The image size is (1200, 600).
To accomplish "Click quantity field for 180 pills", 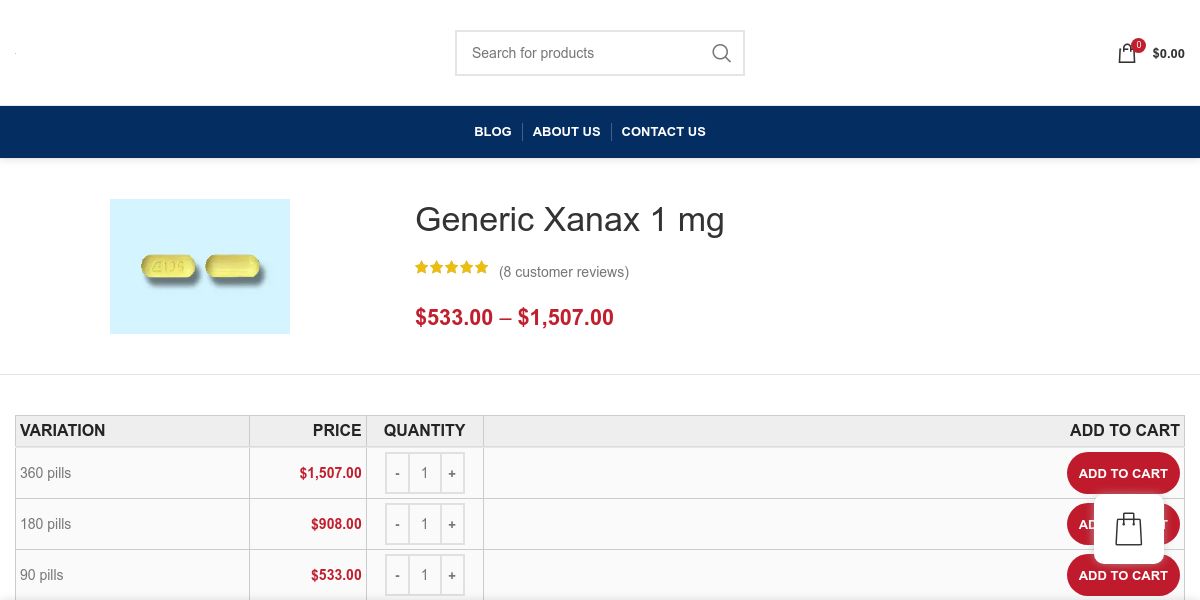I will [424, 524].
